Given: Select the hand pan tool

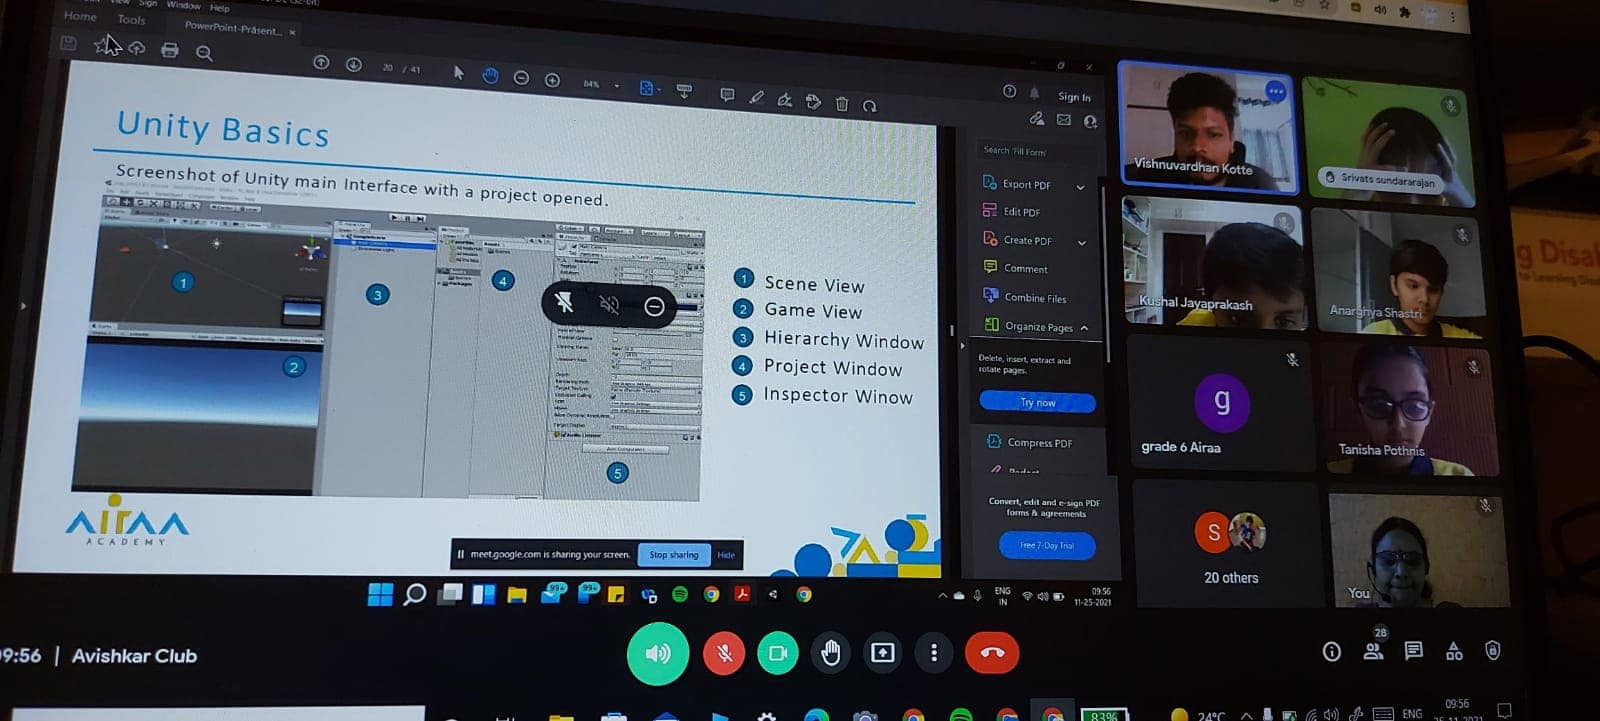Looking at the screenshot, I should [x=490, y=76].
